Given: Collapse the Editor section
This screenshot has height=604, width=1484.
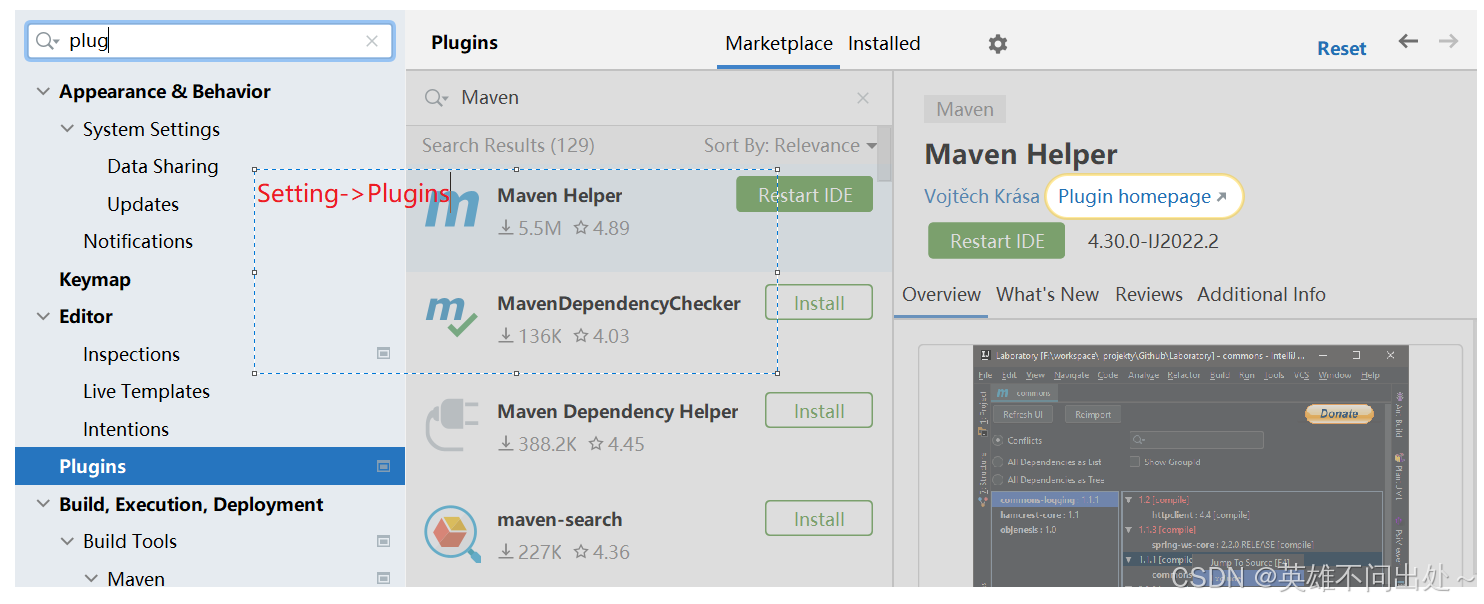Looking at the screenshot, I should coord(43,317).
